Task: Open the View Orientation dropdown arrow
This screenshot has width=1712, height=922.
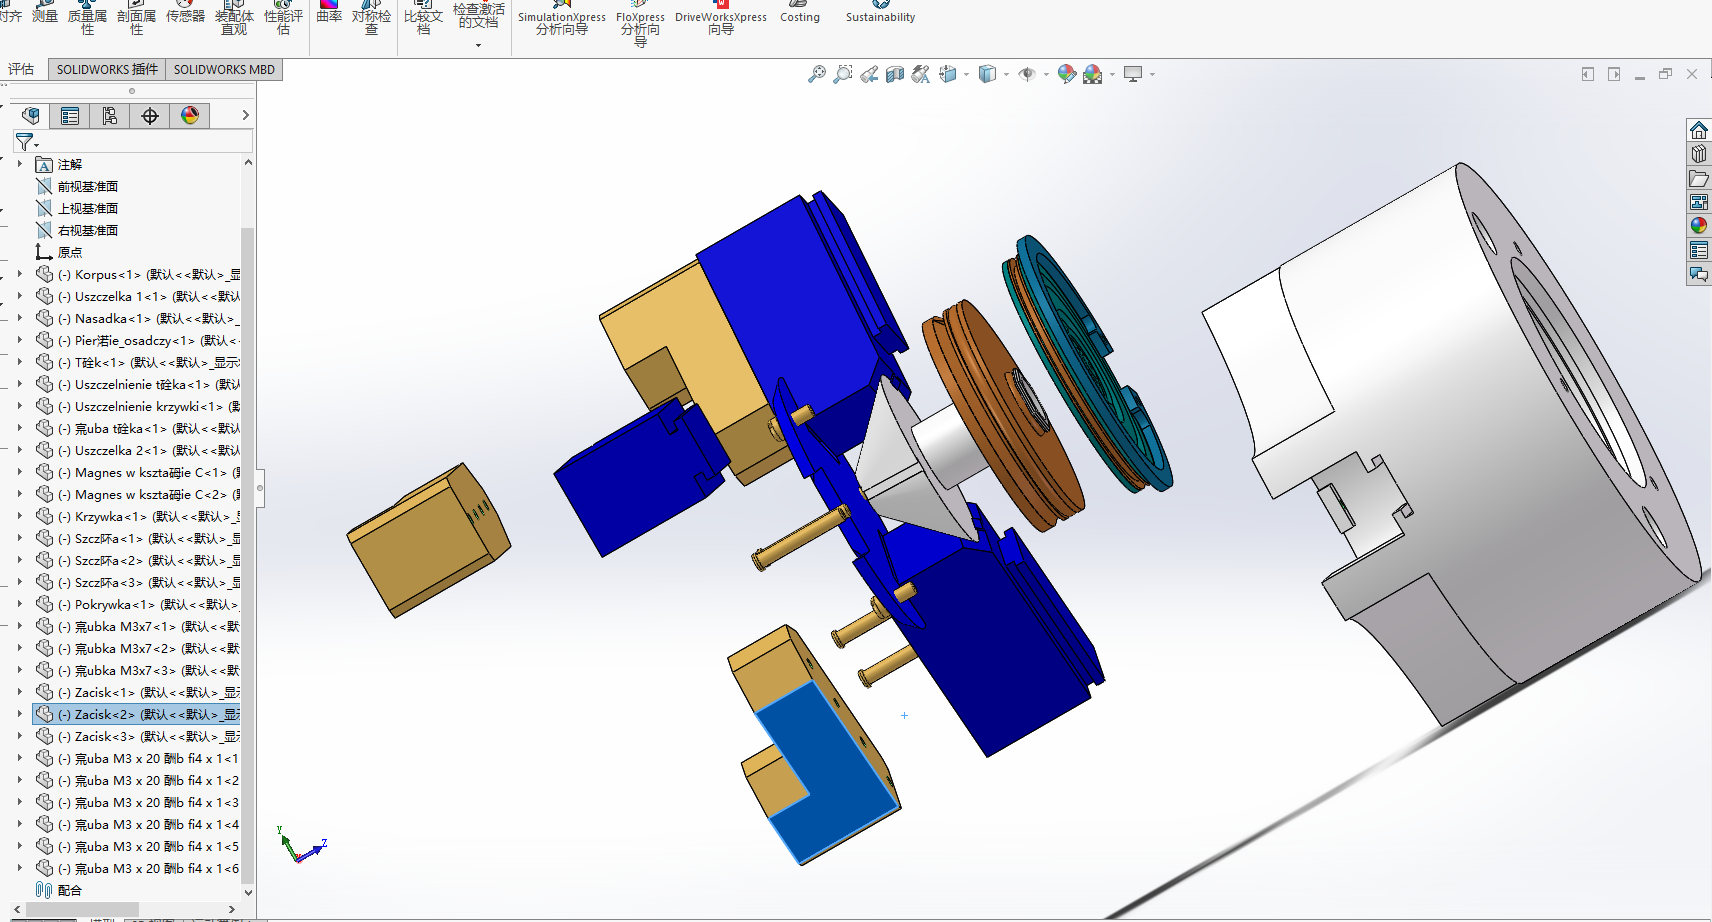Action: [x=966, y=74]
